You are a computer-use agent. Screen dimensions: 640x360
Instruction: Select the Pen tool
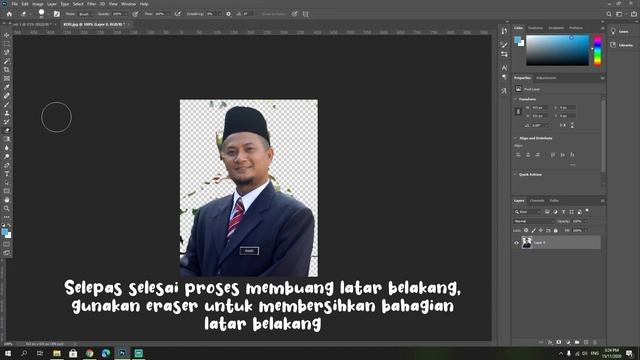coord(7,165)
